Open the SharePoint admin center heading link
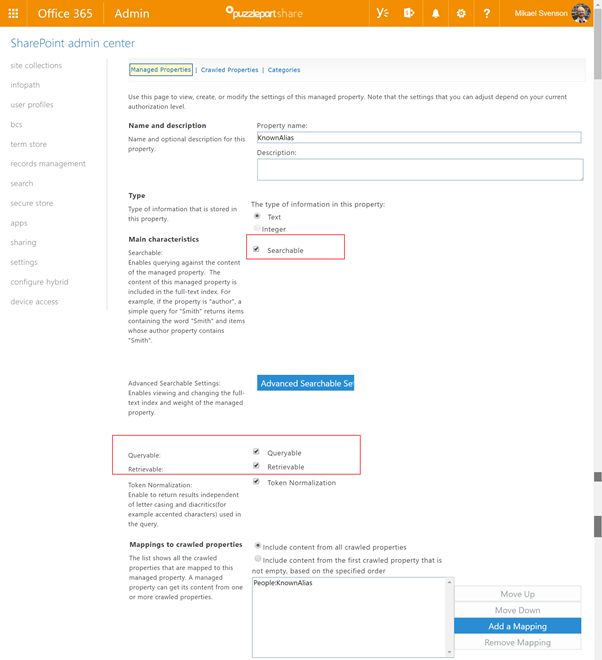Screen dimensions: 602x660 pyautogui.click(x=72, y=43)
